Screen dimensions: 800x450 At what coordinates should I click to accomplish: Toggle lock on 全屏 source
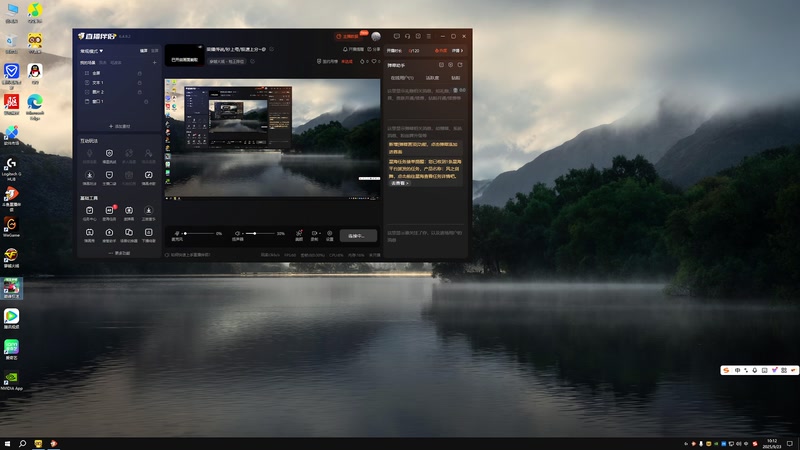point(140,73)
